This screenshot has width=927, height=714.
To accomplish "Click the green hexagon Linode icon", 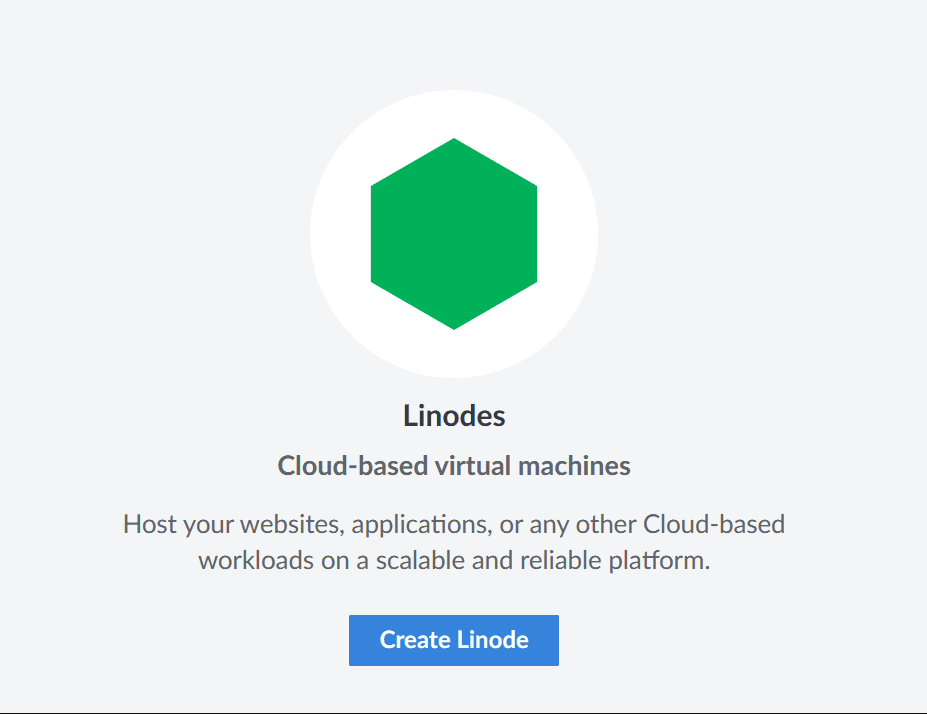I will (454, 234).
